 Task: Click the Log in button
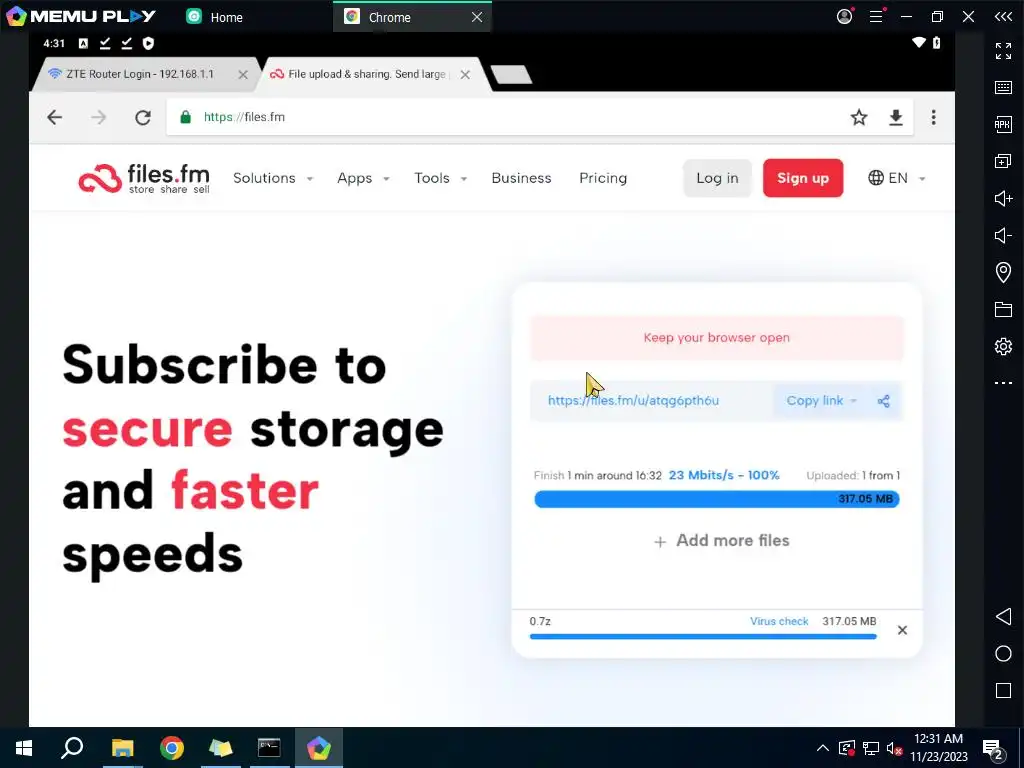point(717,178)
